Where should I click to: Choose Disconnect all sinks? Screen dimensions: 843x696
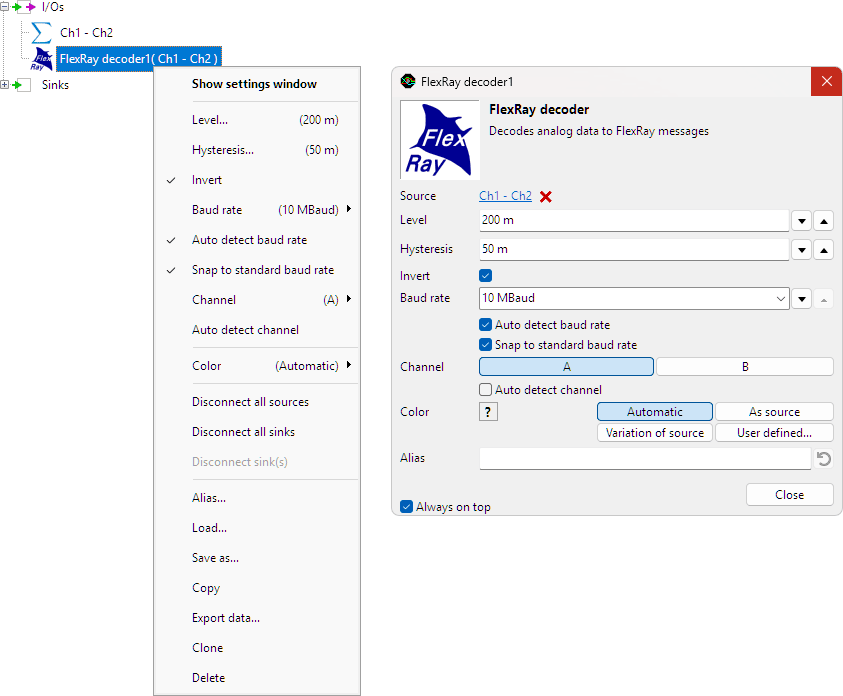coord(257,432)
